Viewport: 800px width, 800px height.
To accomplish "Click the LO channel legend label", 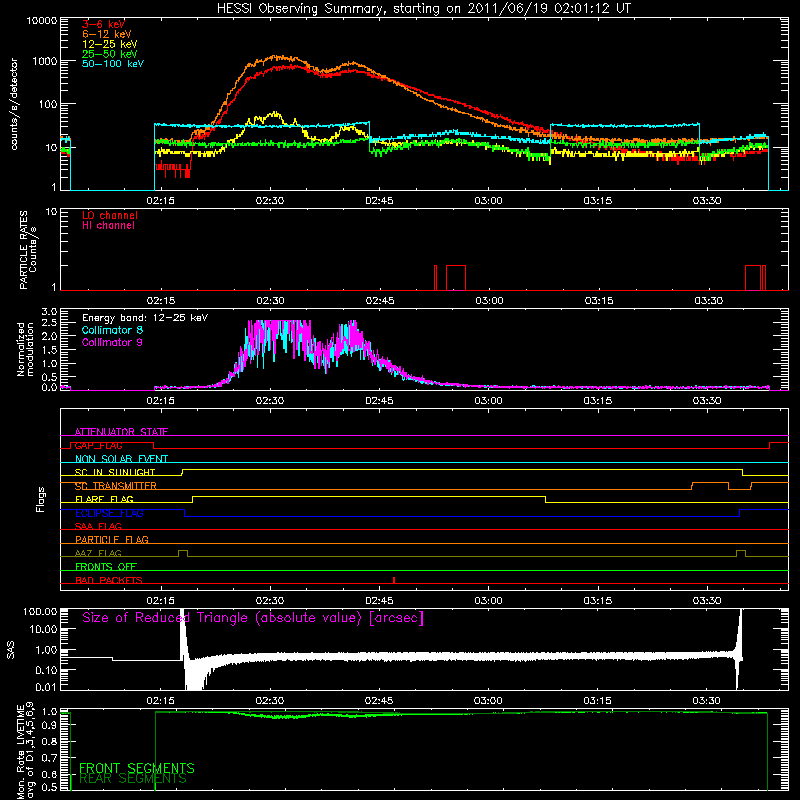I will click(x=110, y=215).
